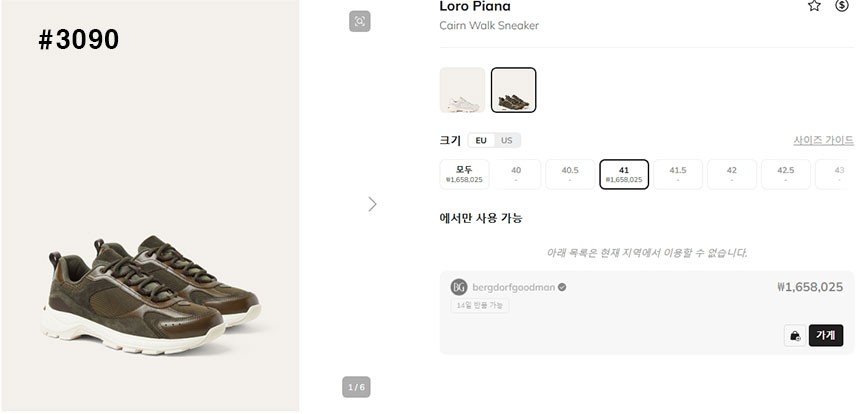The height and width of the screenshot is (414, 860).
Task: Select the 모두 (all sizes) option
Action: [x=464, y=174]
